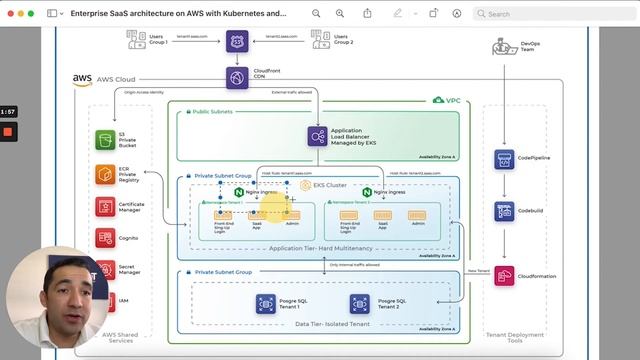The width and height of the screenshot is (640, 360).
Task: Click the document title text
Action: click(178, 13)
